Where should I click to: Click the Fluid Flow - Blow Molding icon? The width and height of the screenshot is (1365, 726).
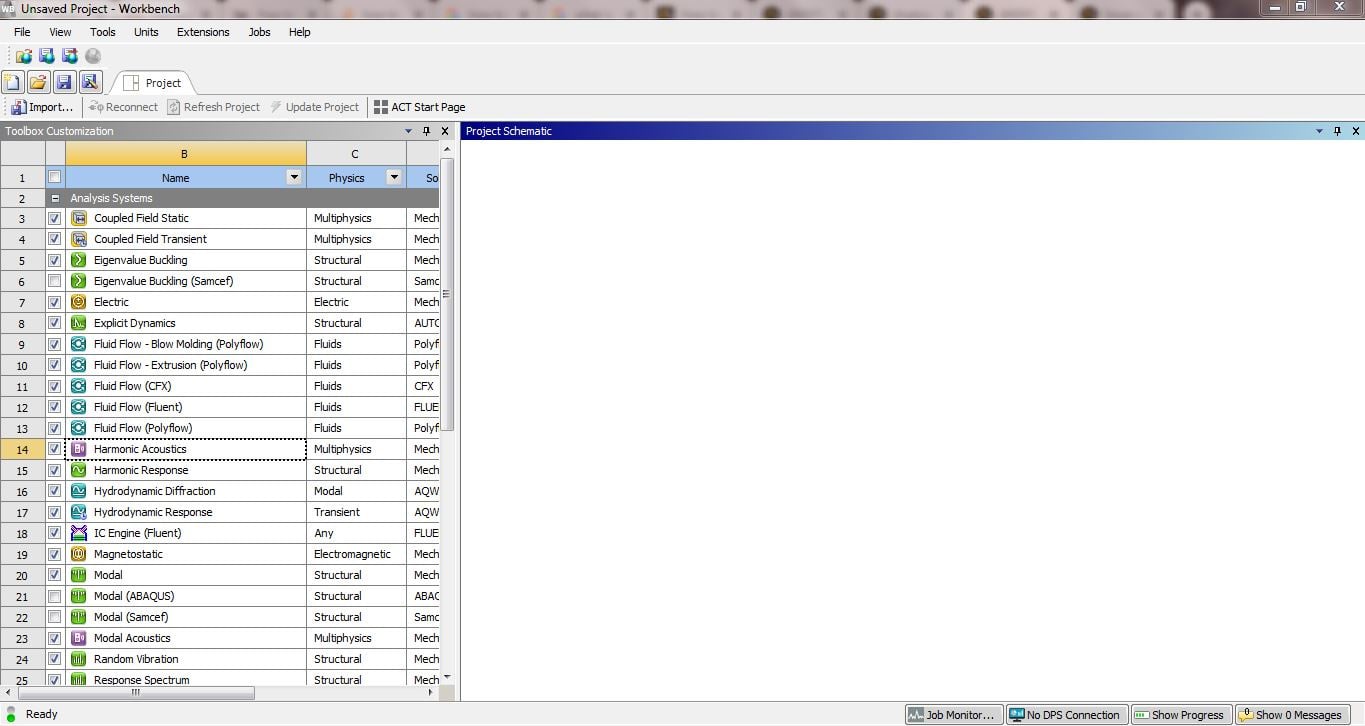click(79, 344)
